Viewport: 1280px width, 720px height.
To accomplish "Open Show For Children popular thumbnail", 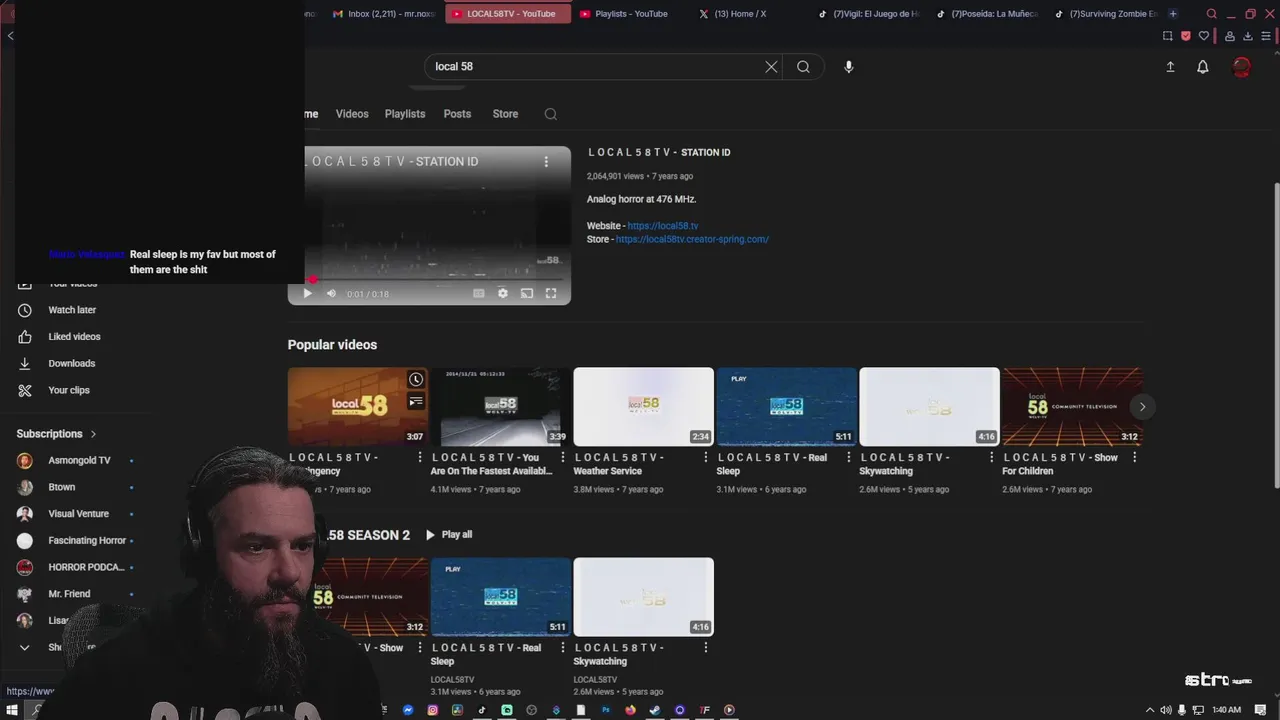I will pyautogui.click(x=1072, y=407).
